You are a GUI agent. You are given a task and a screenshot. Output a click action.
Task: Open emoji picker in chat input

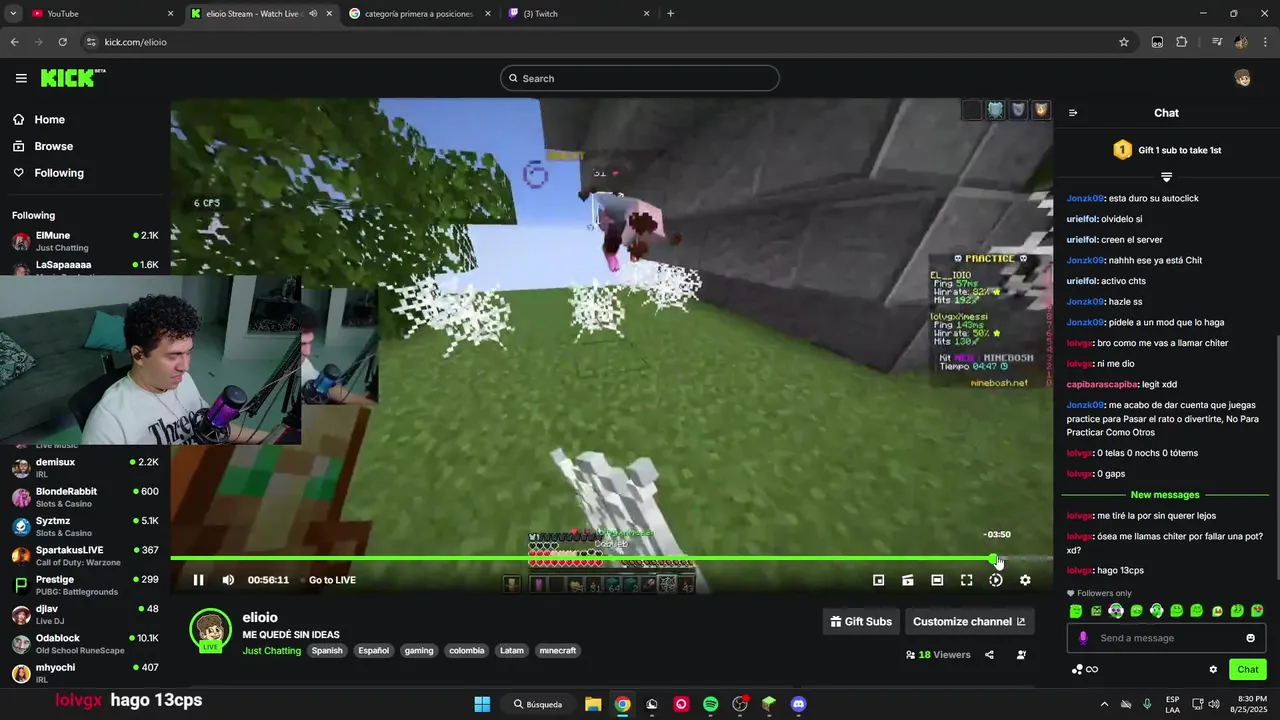click(1250, 638)
